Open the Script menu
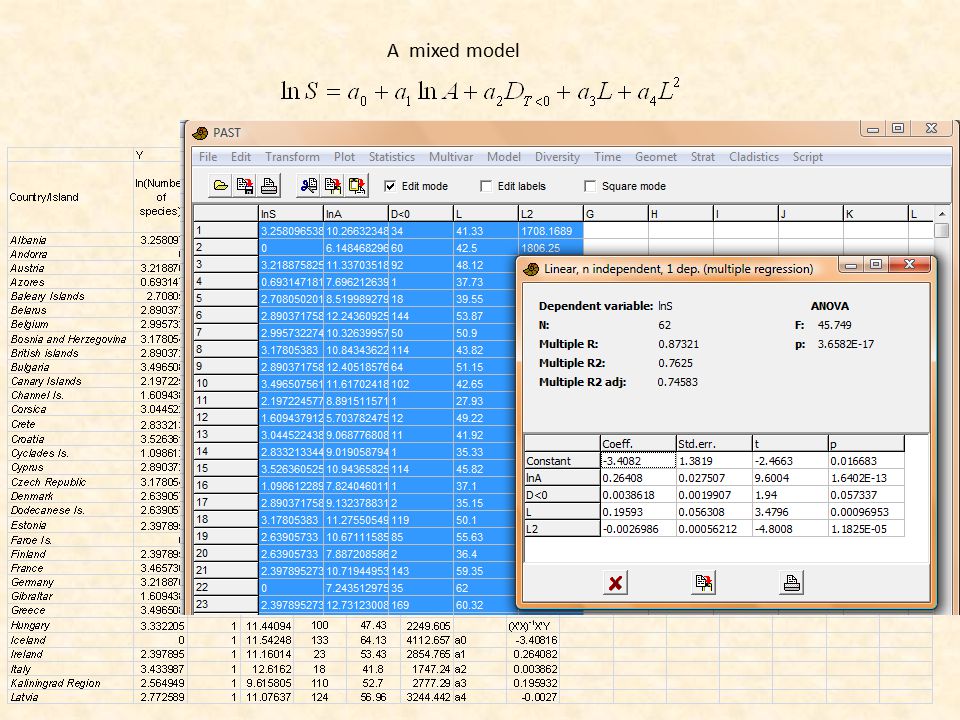Viewport: 960px width, 720px height. (x=808, y=157)
